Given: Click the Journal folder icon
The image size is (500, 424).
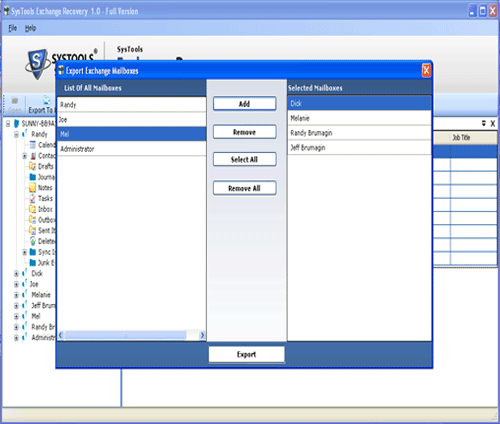Looking at the screenshot, I should coord(33,177).
